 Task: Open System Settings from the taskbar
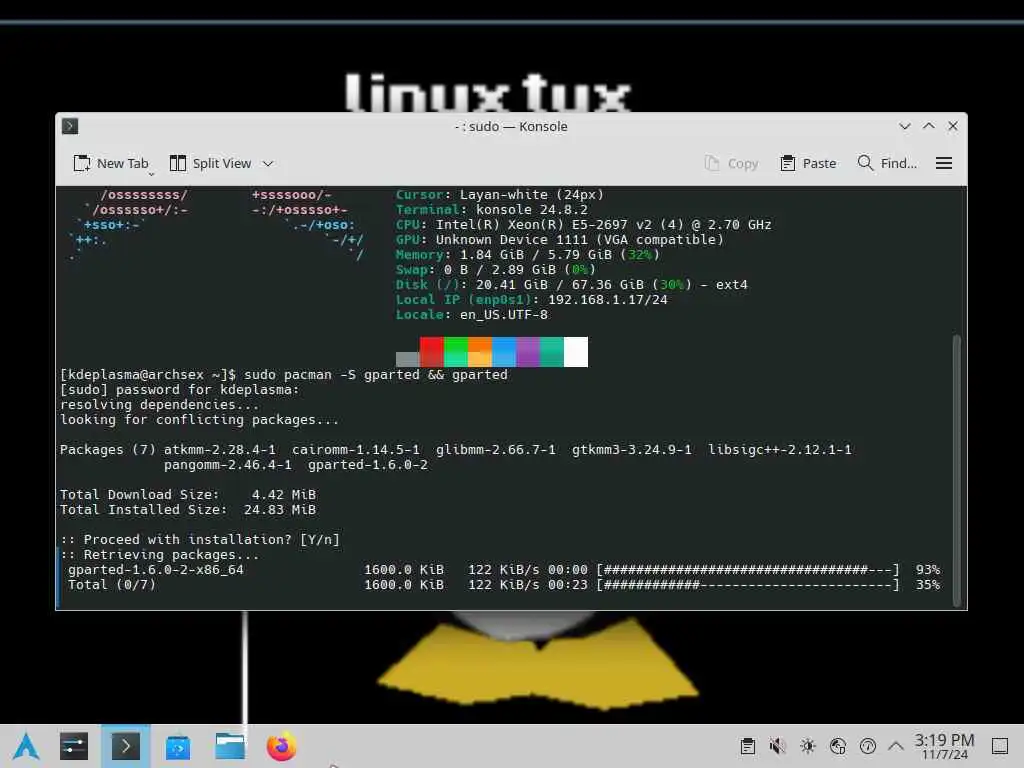click(x=74, y=746)
